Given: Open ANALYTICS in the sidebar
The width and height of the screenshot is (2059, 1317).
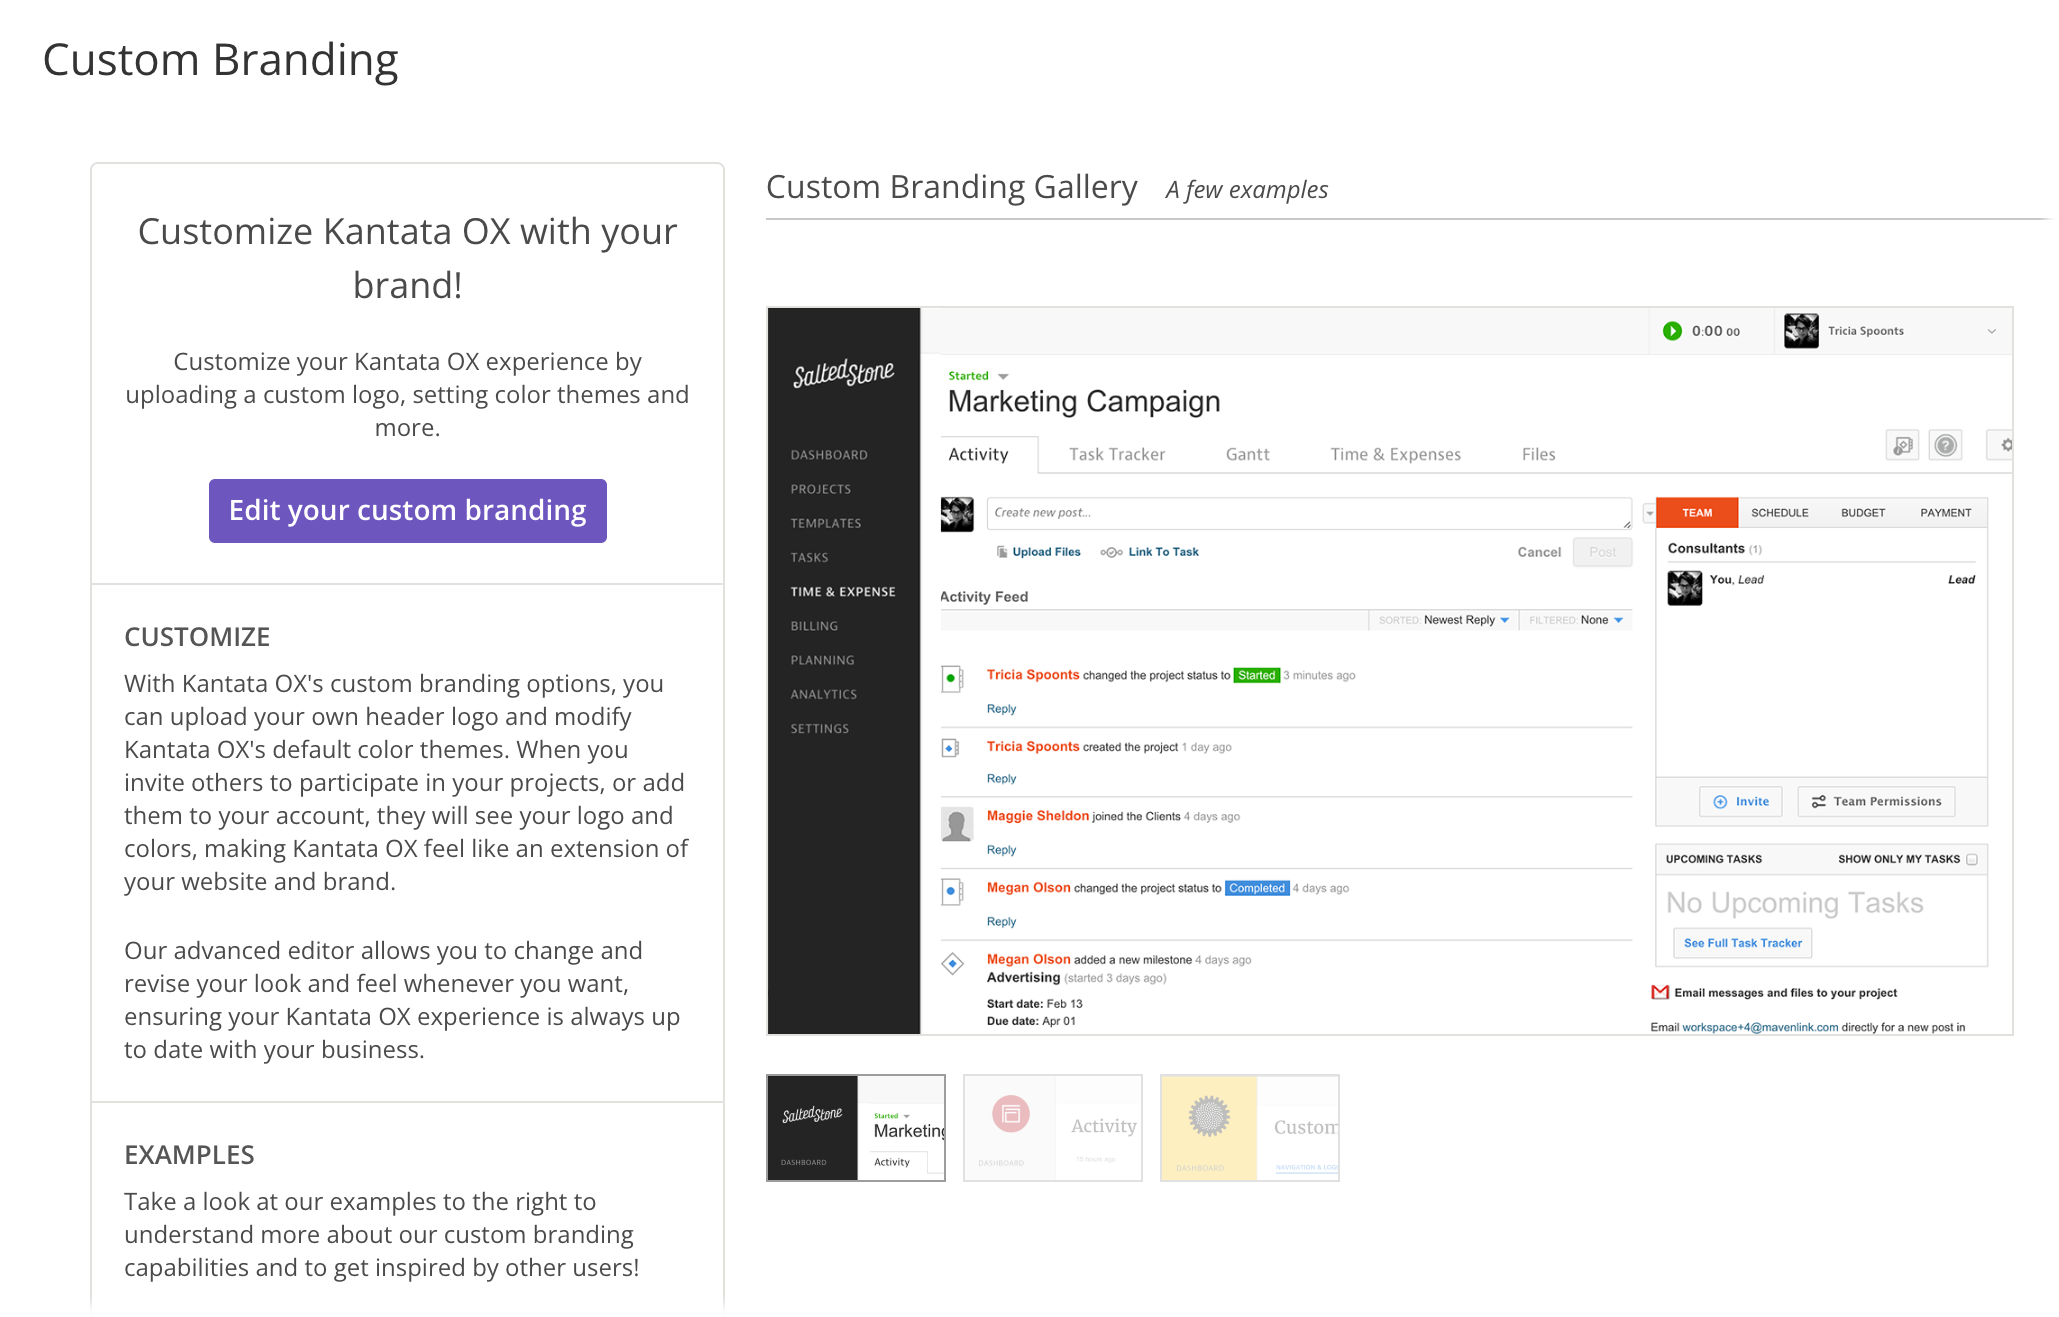Looking at the screenshot, I should [824, 694].
